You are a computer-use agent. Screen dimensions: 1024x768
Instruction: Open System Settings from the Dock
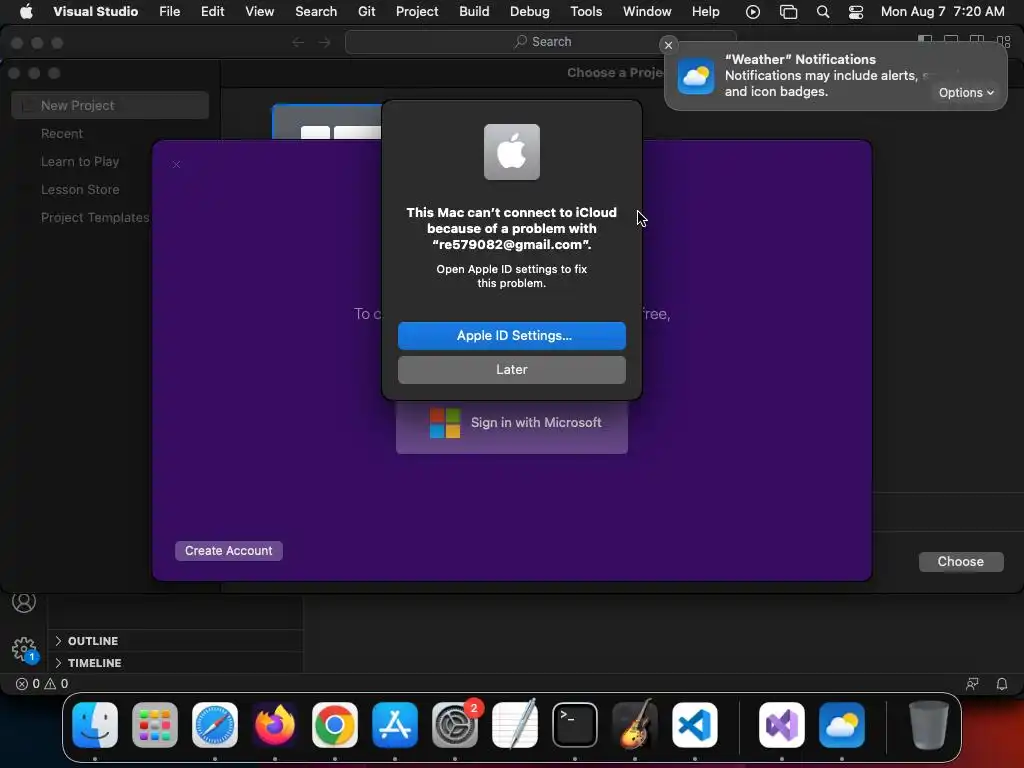(455, 725)
